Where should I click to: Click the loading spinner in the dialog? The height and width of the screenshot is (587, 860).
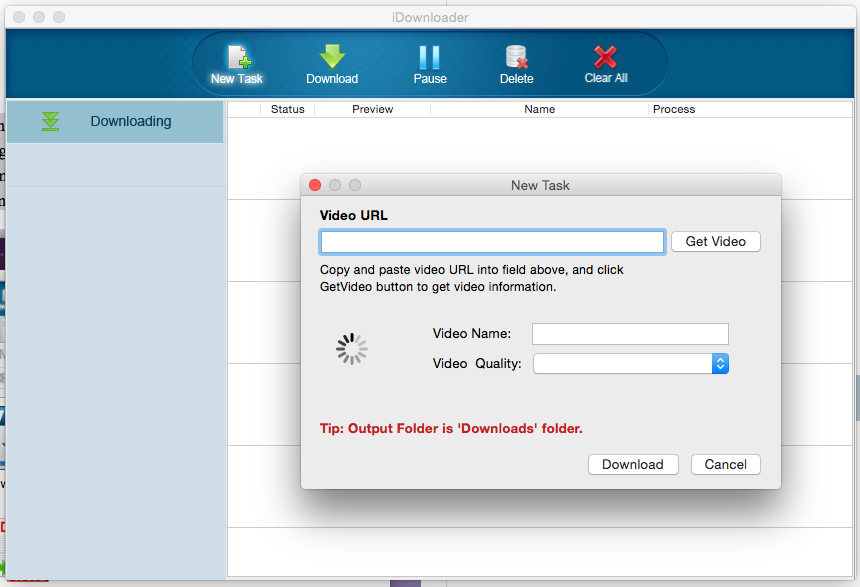(x=352, y=348)
